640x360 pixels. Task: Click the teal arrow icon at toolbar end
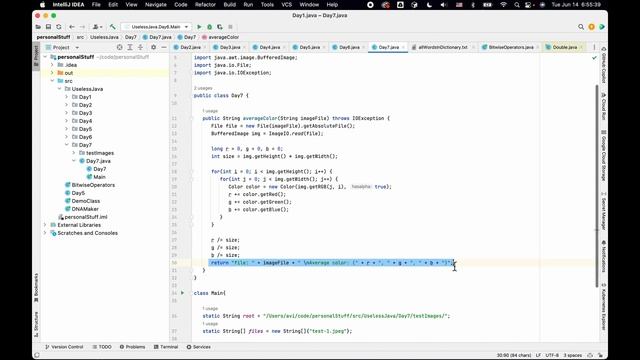tap(602, 27)
